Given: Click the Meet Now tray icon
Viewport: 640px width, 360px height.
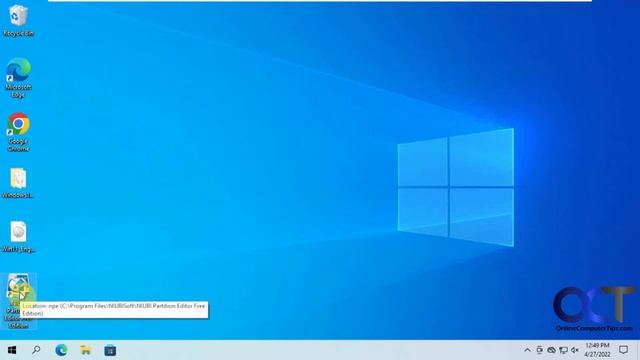Looking at the screenshot, I should 539,350.
